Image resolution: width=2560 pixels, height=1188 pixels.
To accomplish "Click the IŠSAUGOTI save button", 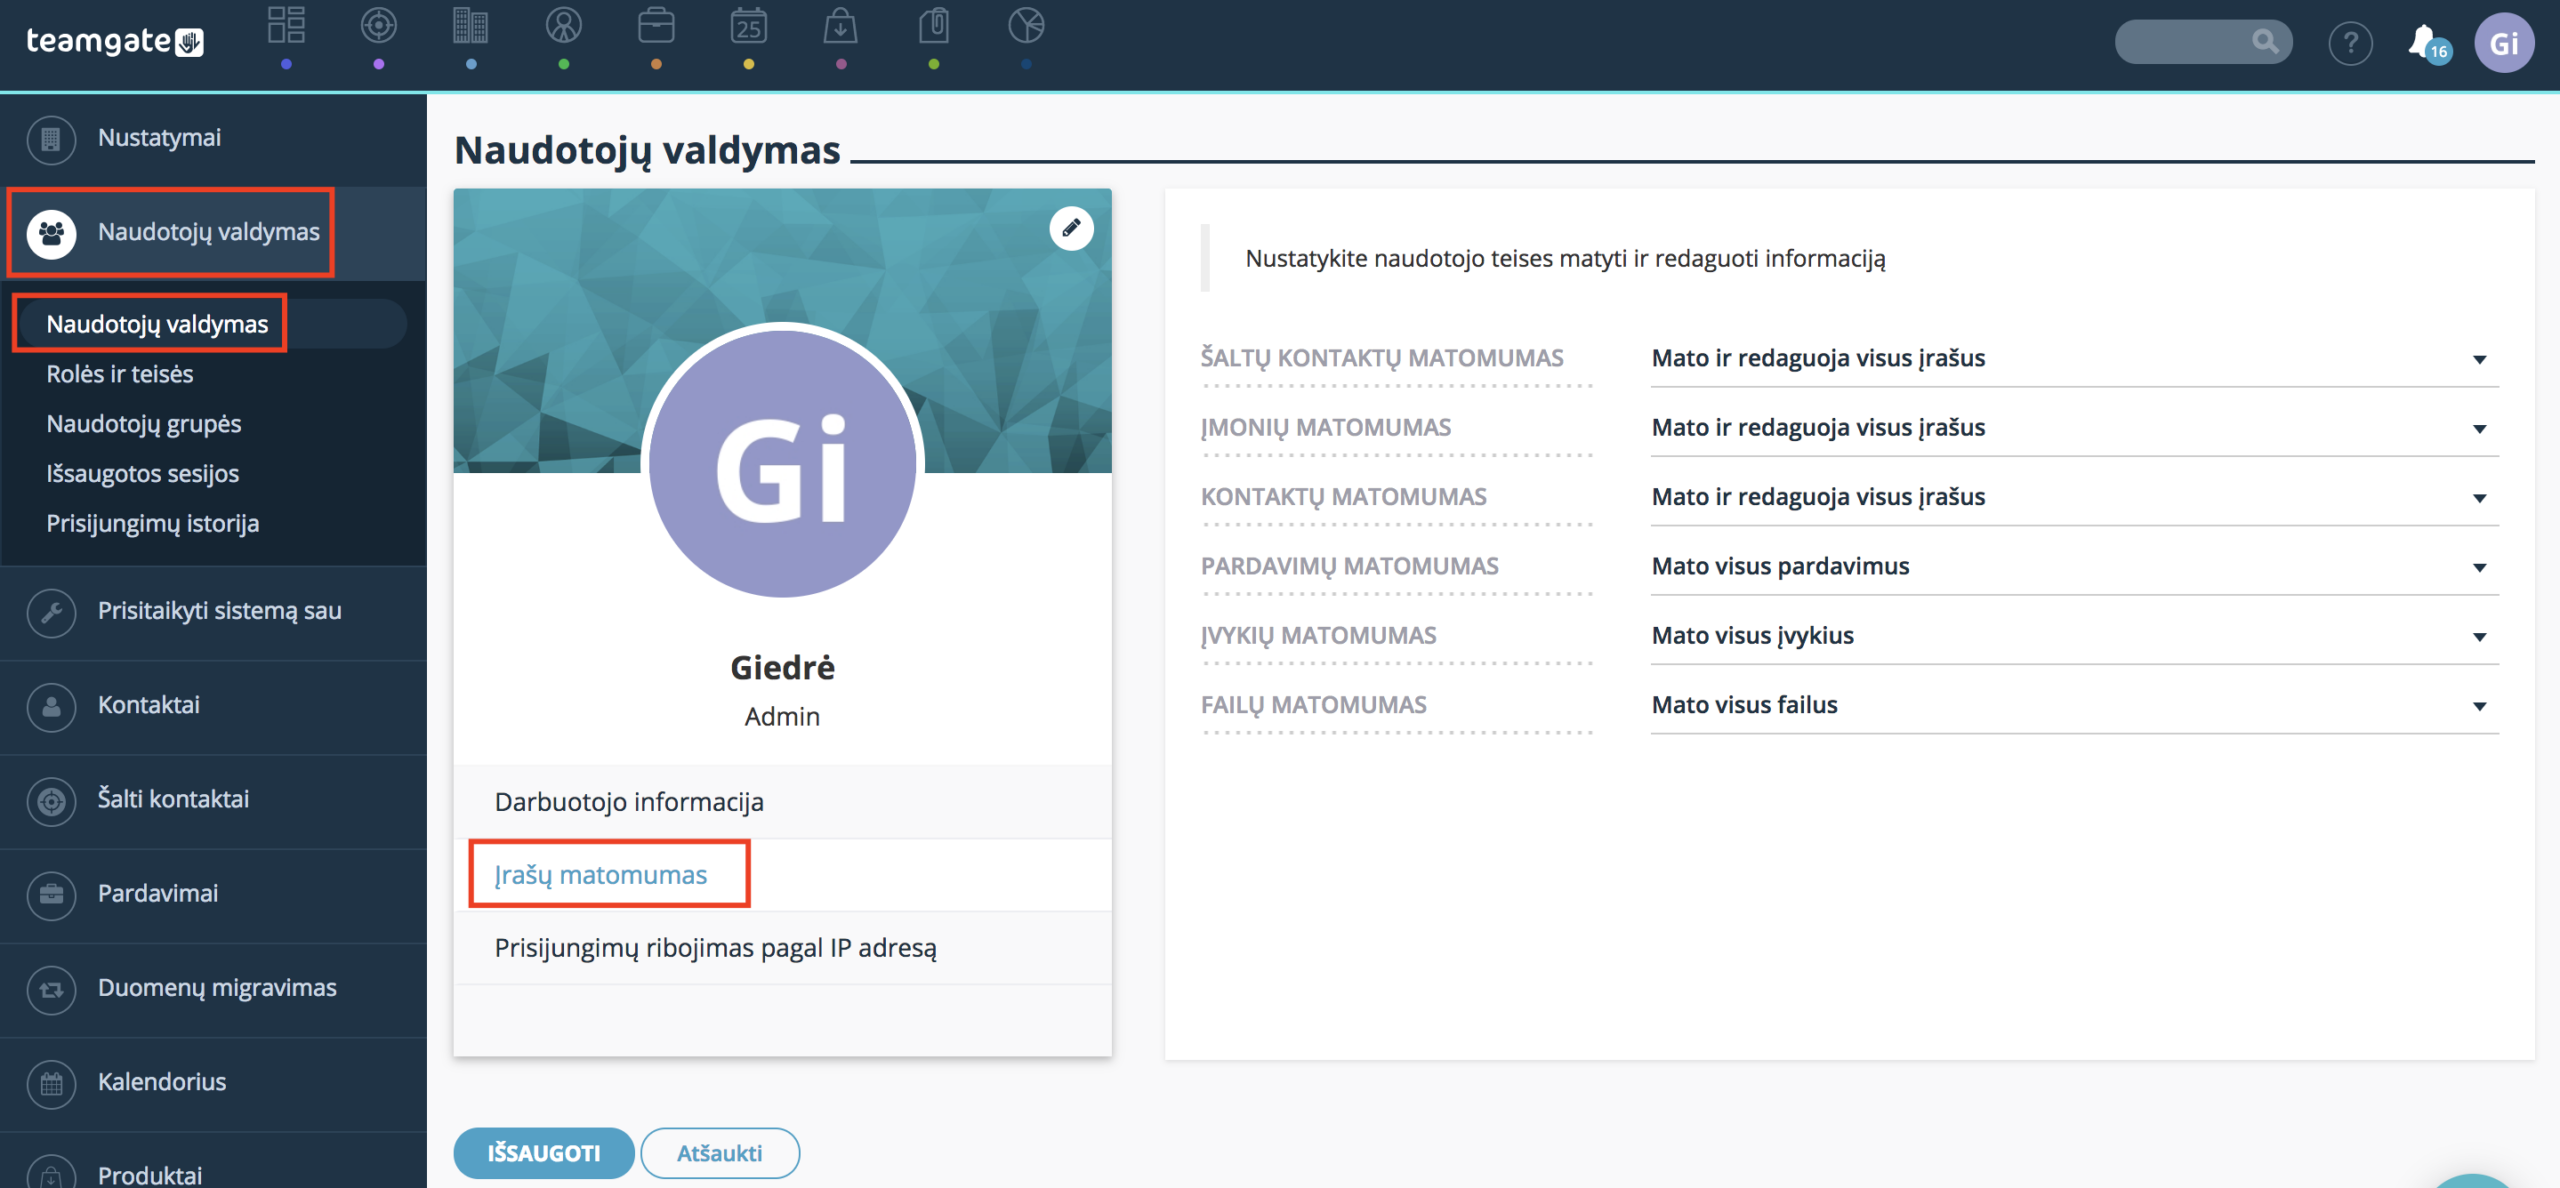I will pos(543,1153).
